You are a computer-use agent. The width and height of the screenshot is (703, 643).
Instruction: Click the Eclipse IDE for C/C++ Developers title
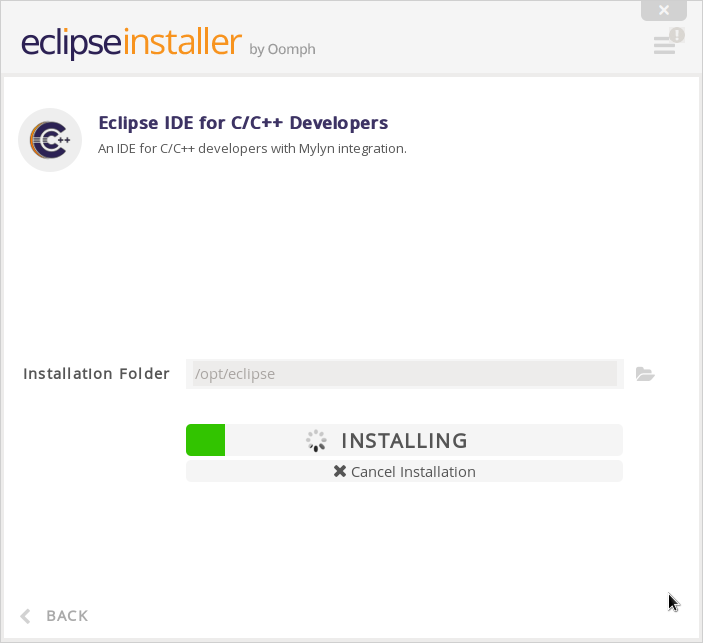pos(243,123)
